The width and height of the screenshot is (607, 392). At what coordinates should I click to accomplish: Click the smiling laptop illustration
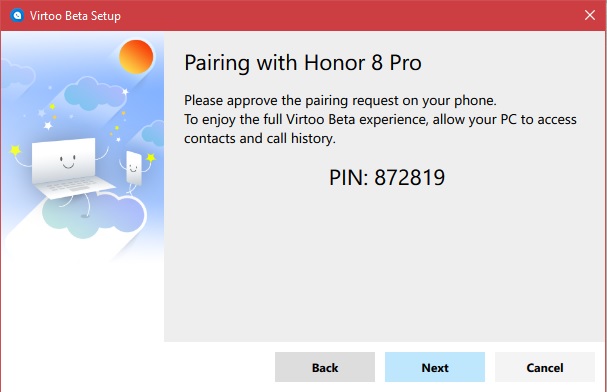point(69,168)
